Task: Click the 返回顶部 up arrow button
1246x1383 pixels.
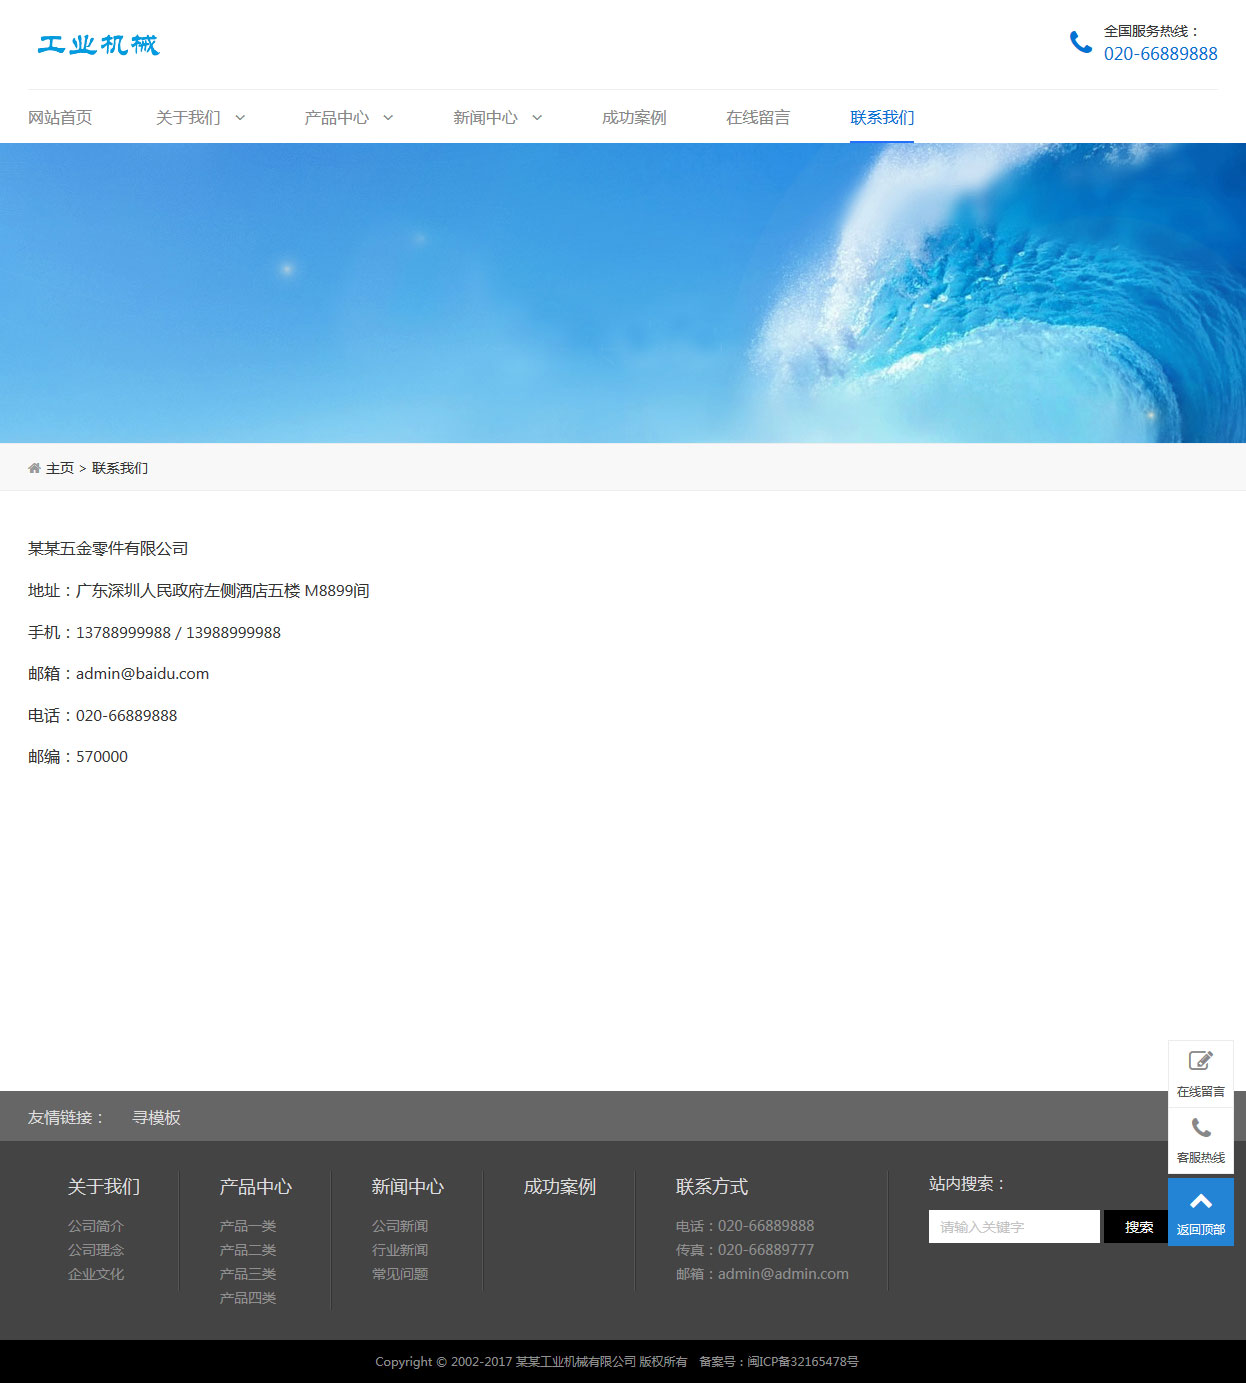Action: (1201, 1211)
